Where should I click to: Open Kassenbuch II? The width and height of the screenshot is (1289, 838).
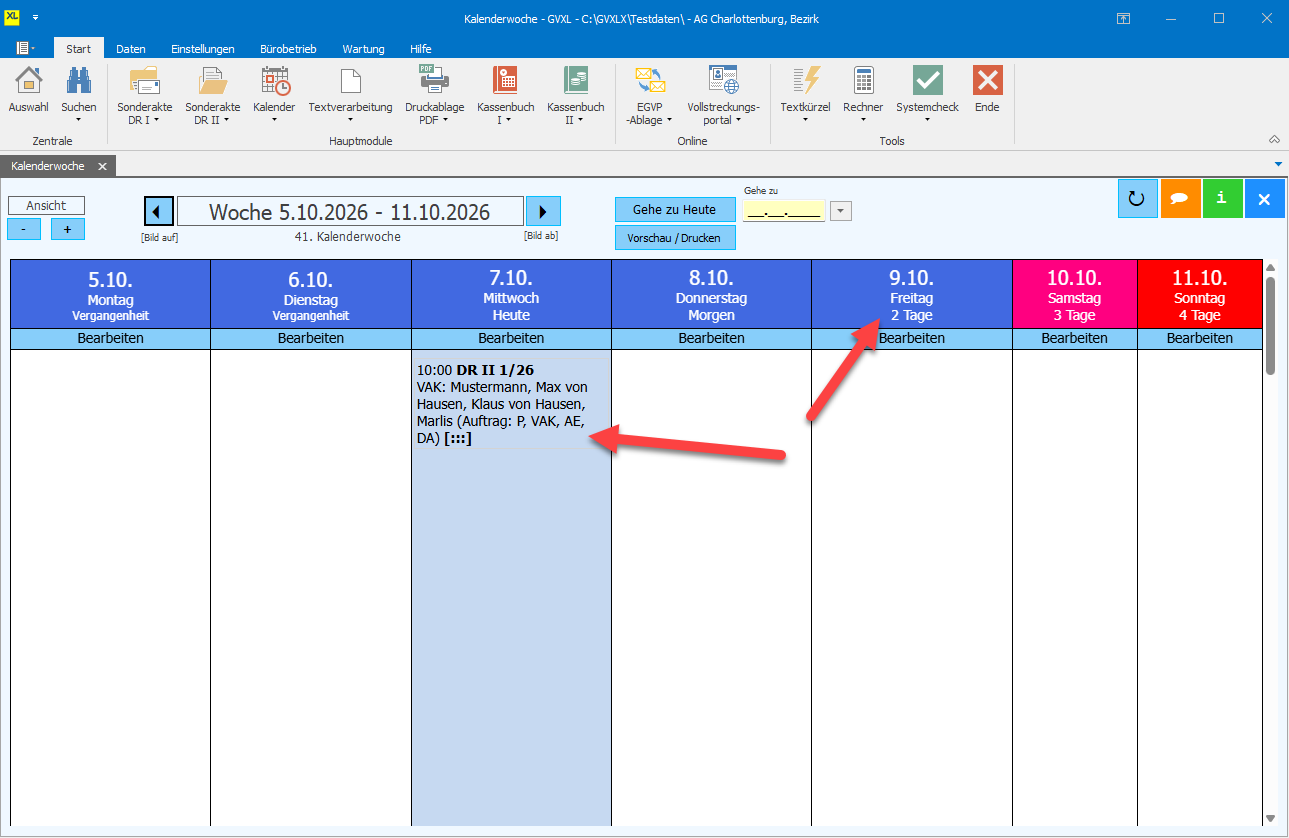pos(576,95)
